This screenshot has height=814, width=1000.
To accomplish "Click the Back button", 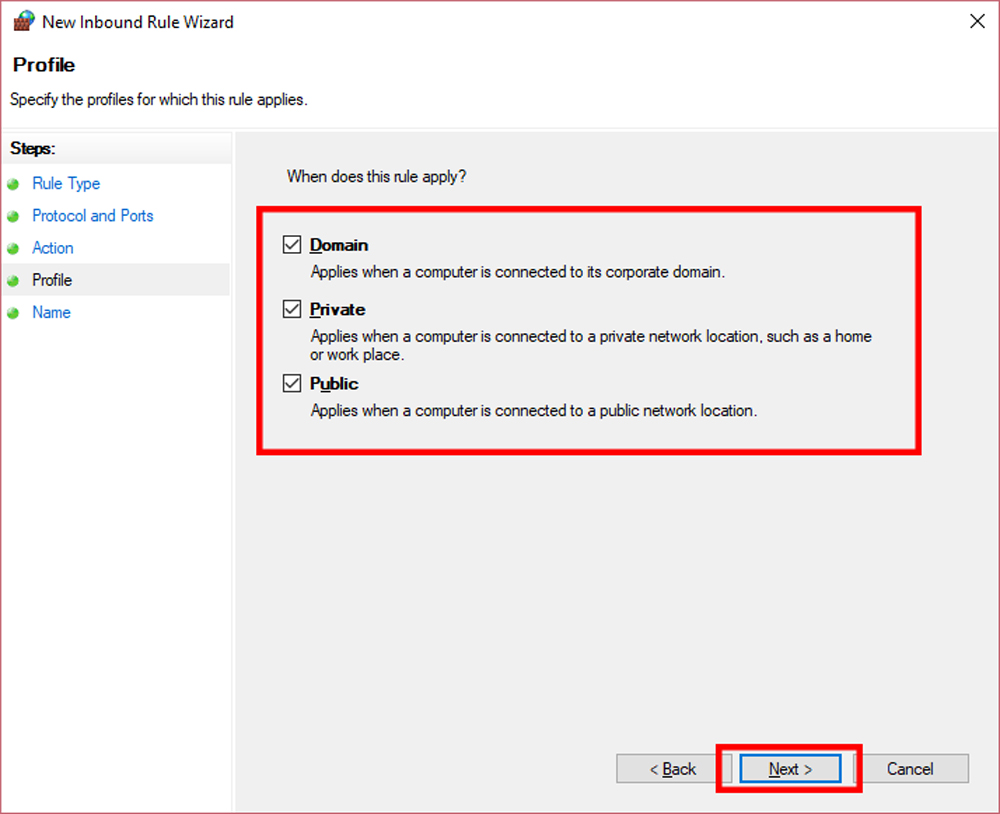I will pos(673,769).
